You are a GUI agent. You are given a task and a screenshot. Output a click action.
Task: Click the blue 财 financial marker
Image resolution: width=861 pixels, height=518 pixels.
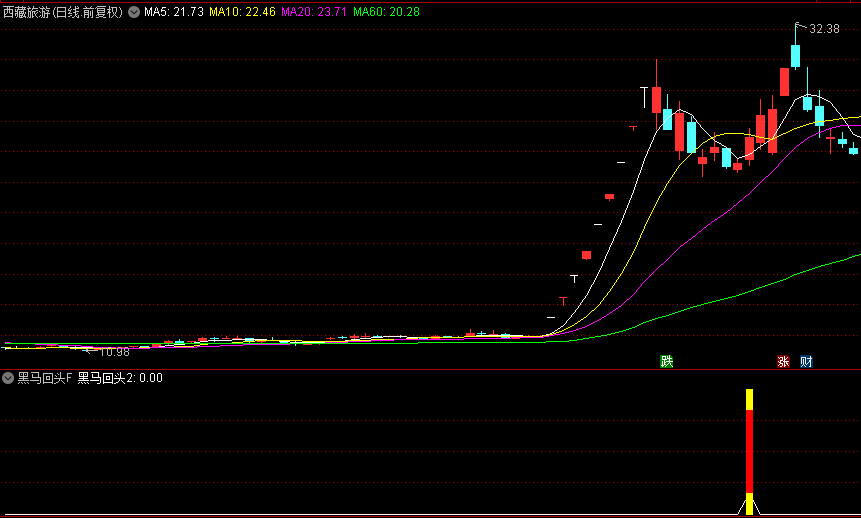(806, 361)
